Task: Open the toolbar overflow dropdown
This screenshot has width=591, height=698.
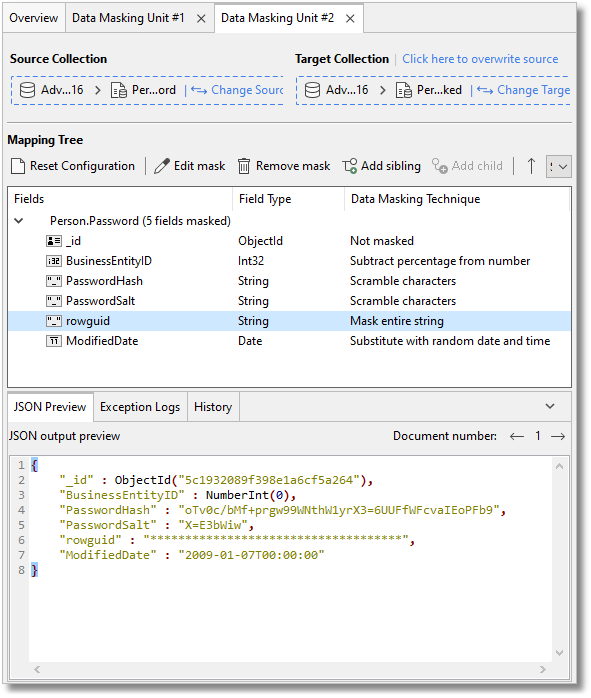Action: click(x=559, y=166)
